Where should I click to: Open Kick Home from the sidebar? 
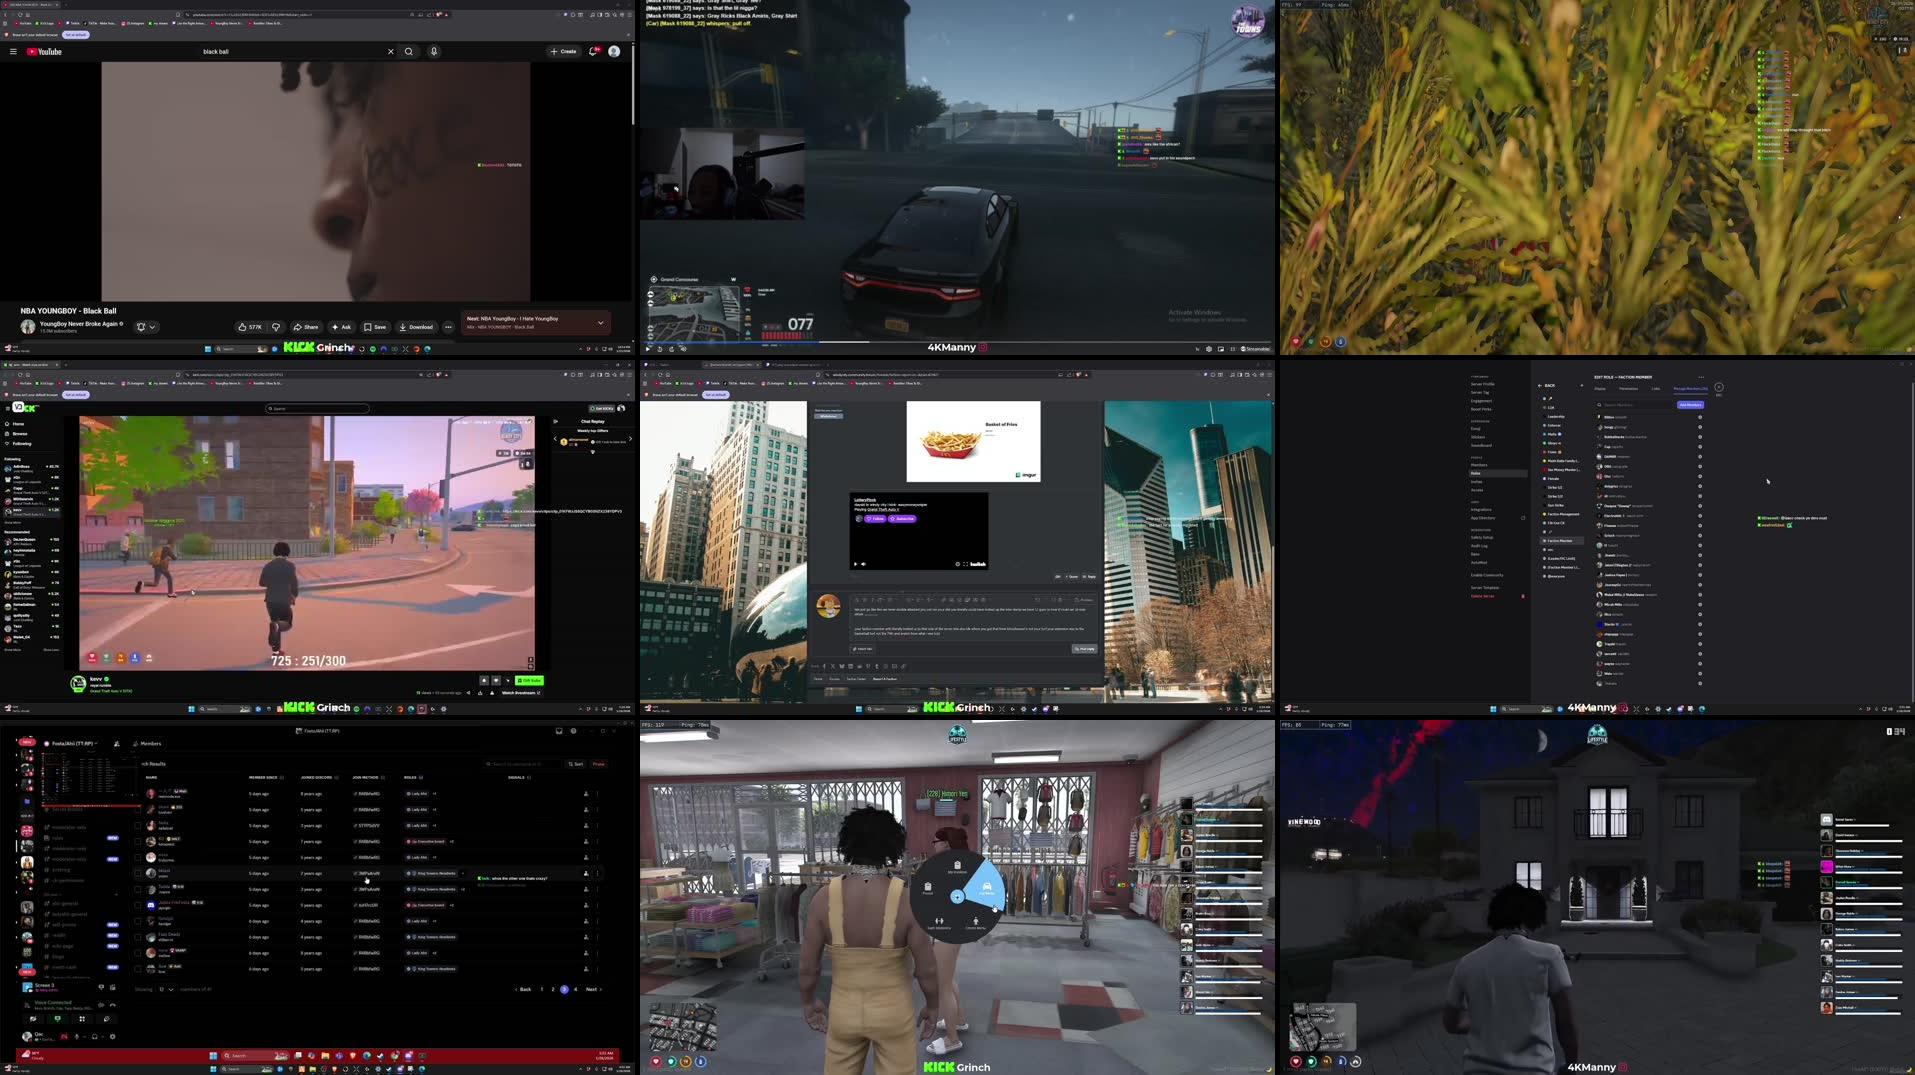tap(17, 423)
